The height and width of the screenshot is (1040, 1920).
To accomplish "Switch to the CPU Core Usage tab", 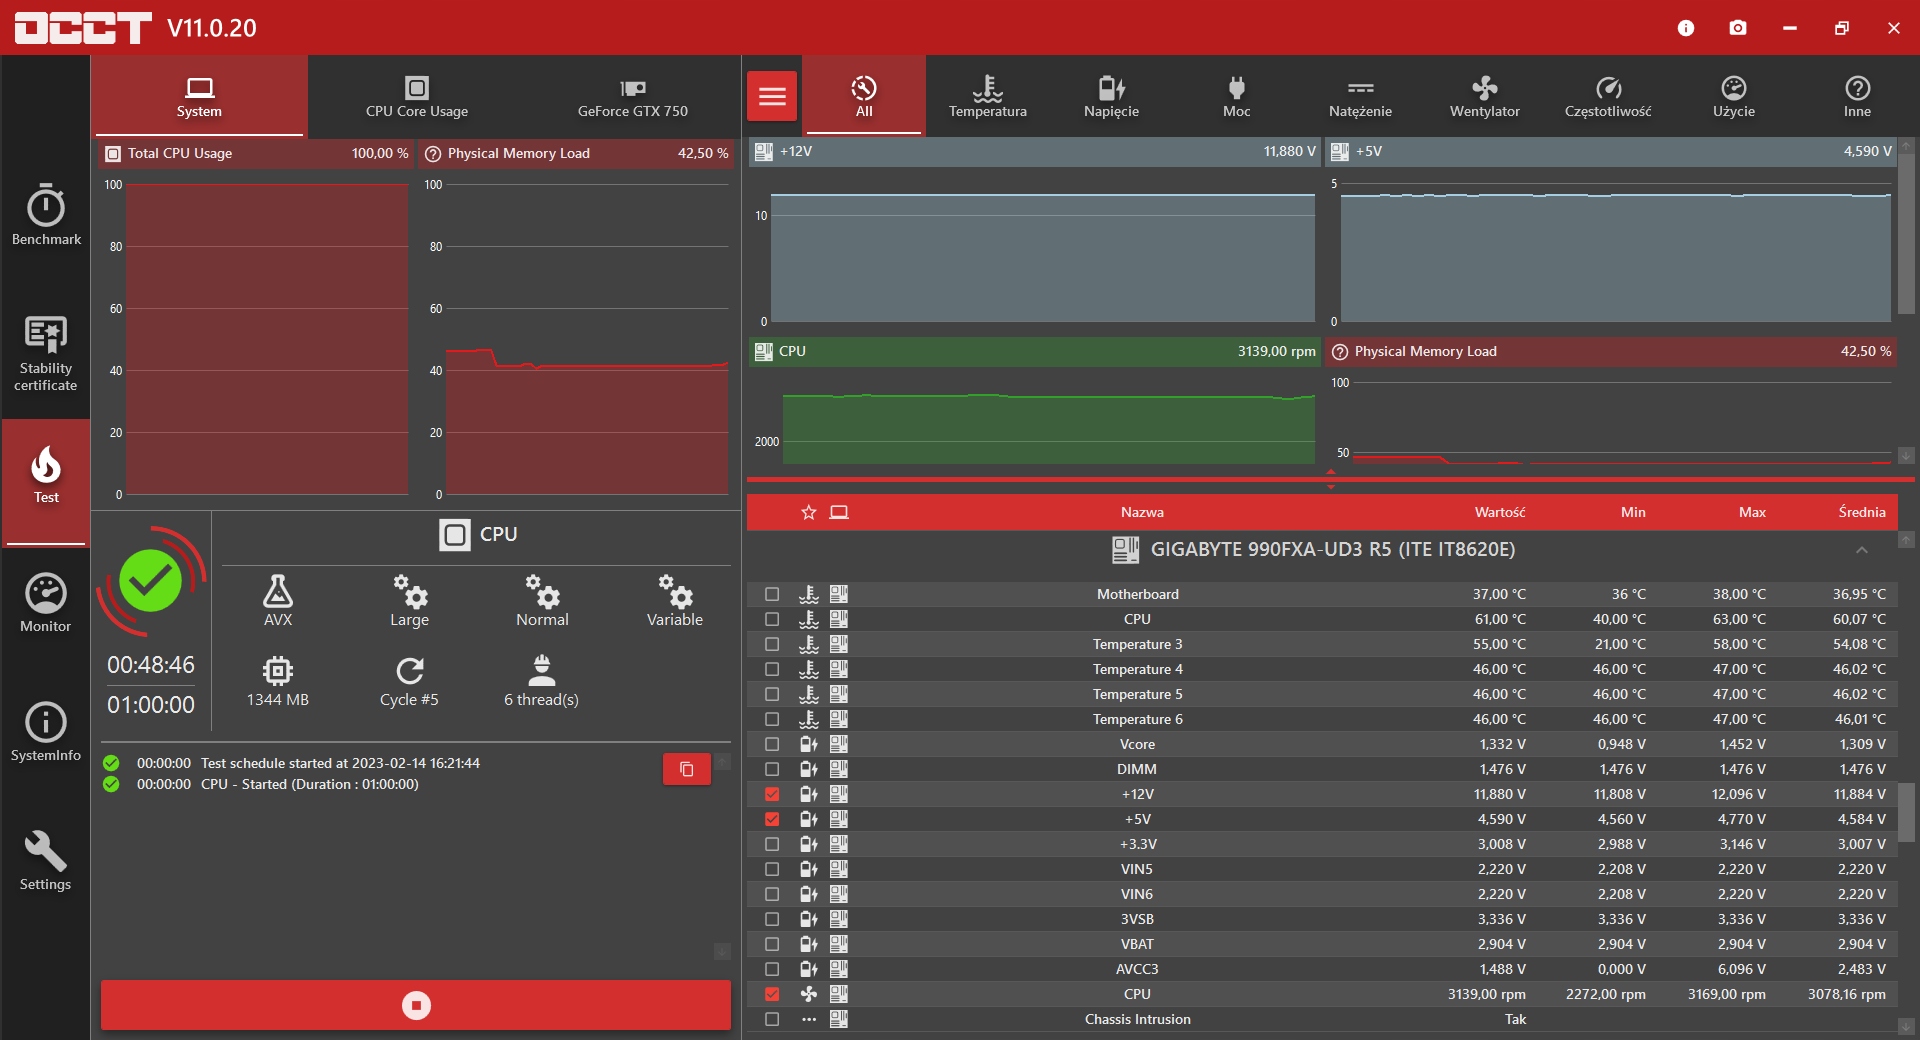I will point(417,96).
